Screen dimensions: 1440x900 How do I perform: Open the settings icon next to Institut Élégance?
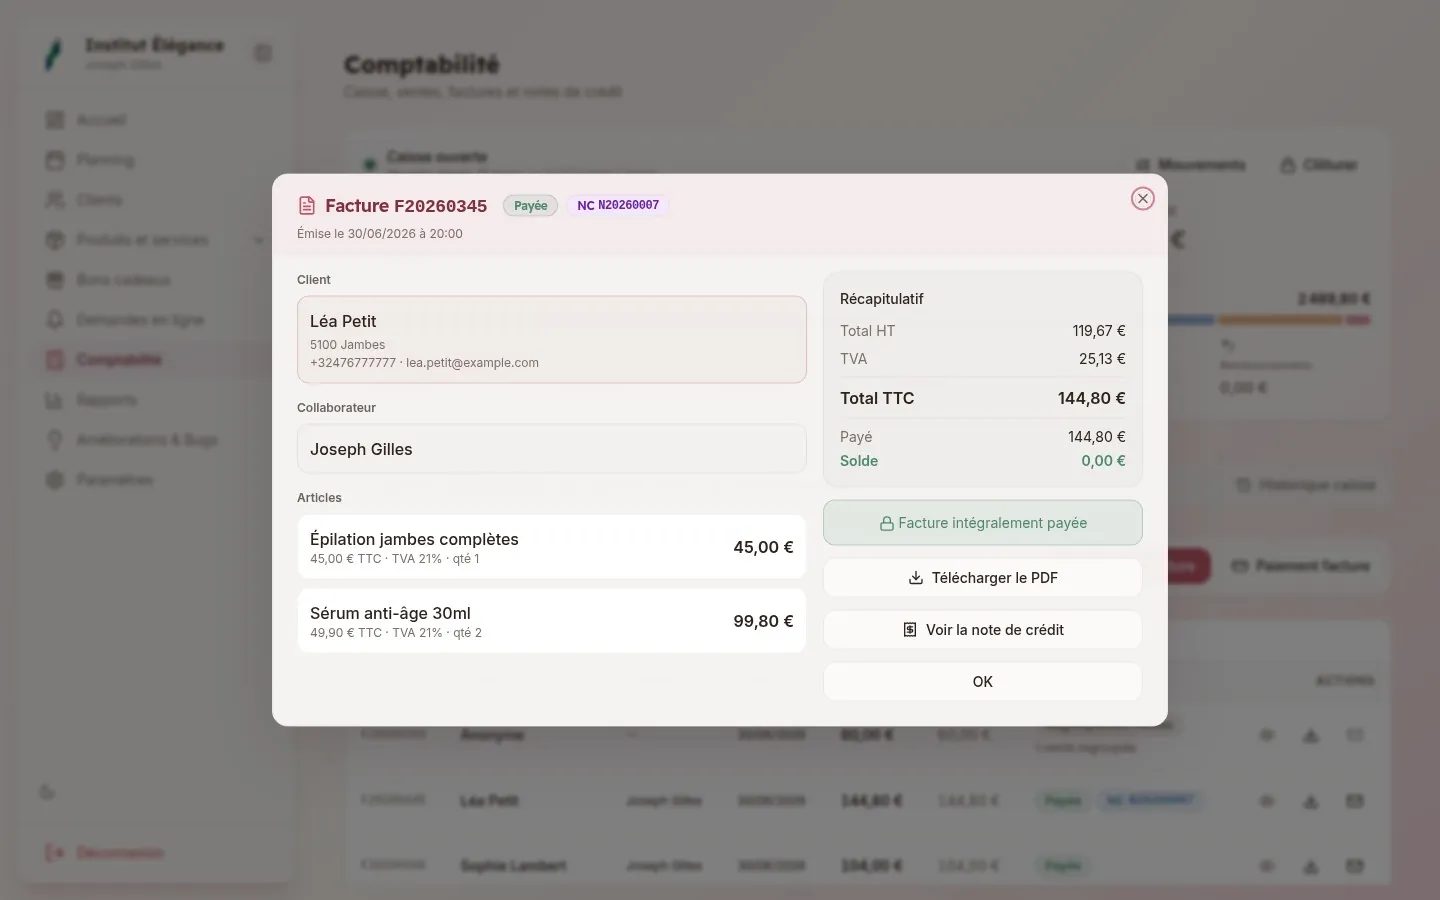[x=263, y=53]
